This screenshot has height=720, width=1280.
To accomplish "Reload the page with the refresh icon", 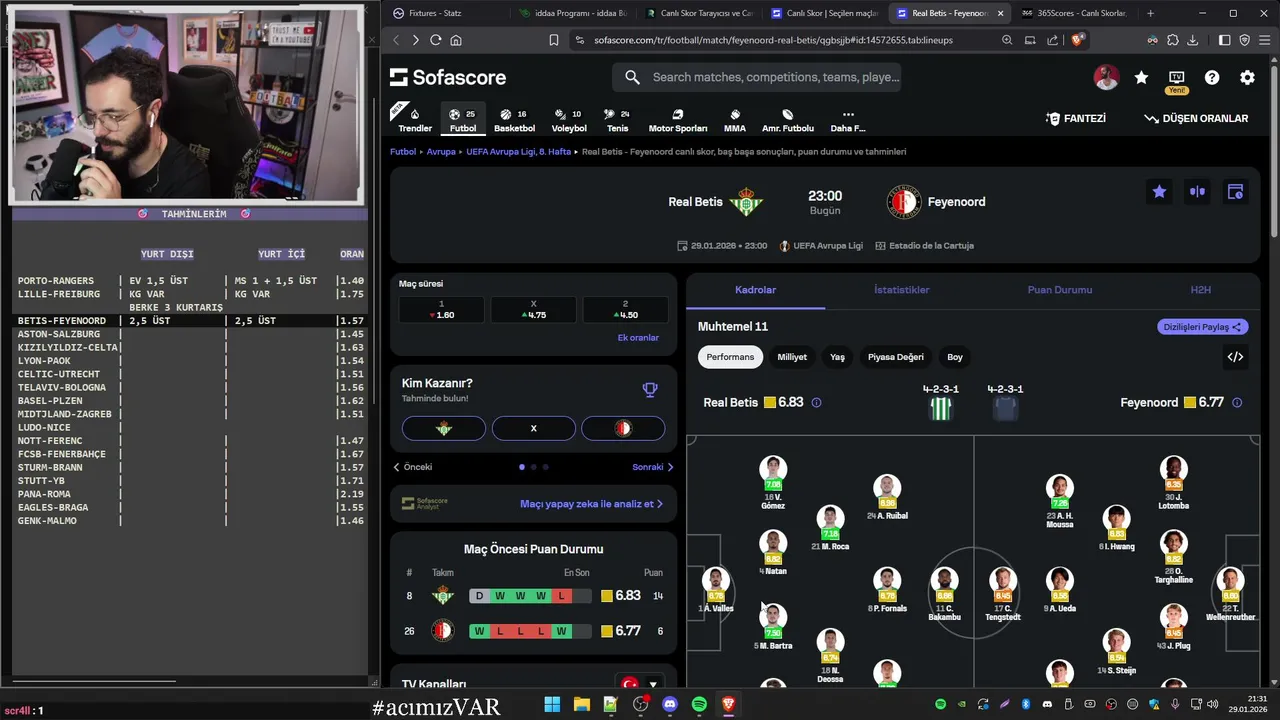I will 435,40.
